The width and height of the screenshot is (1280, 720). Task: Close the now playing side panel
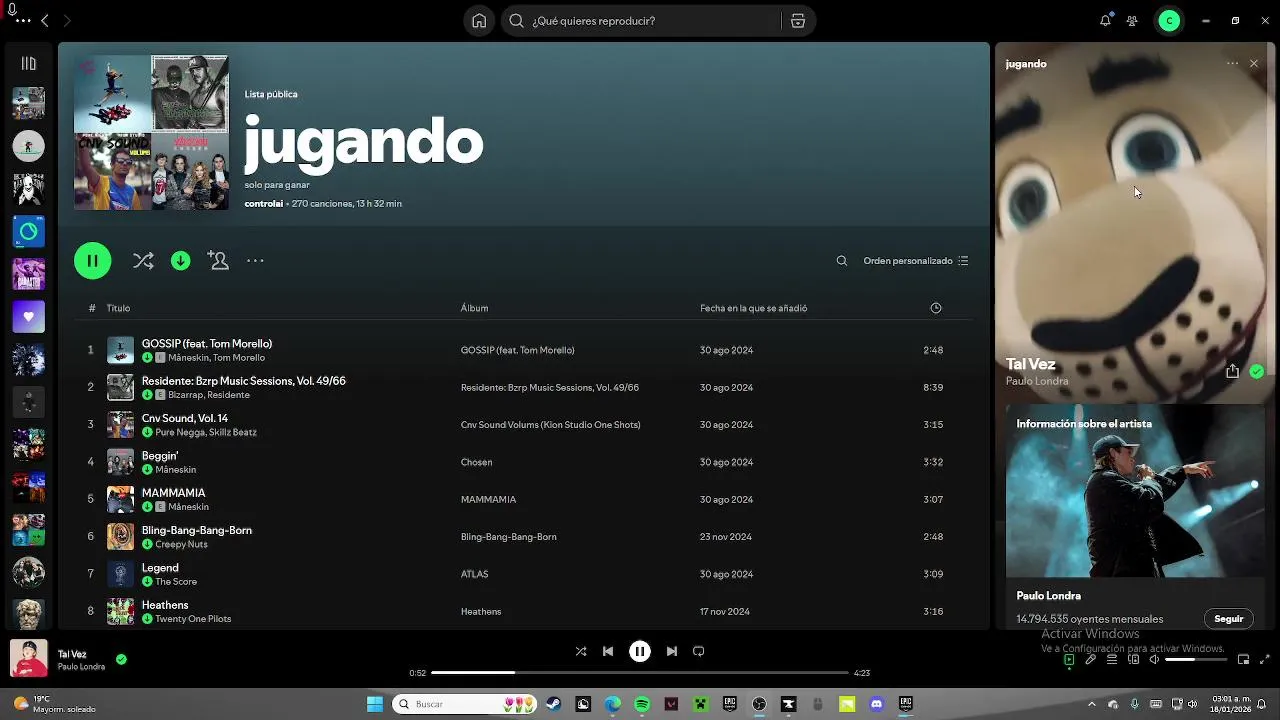(1254, 64)
